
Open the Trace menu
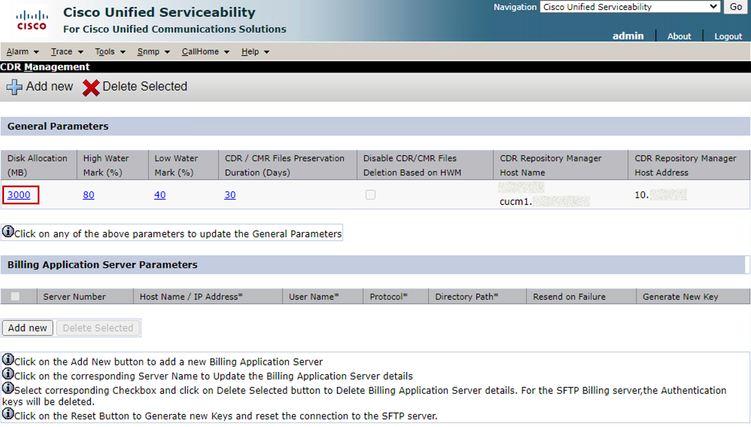tap(67, 52)
